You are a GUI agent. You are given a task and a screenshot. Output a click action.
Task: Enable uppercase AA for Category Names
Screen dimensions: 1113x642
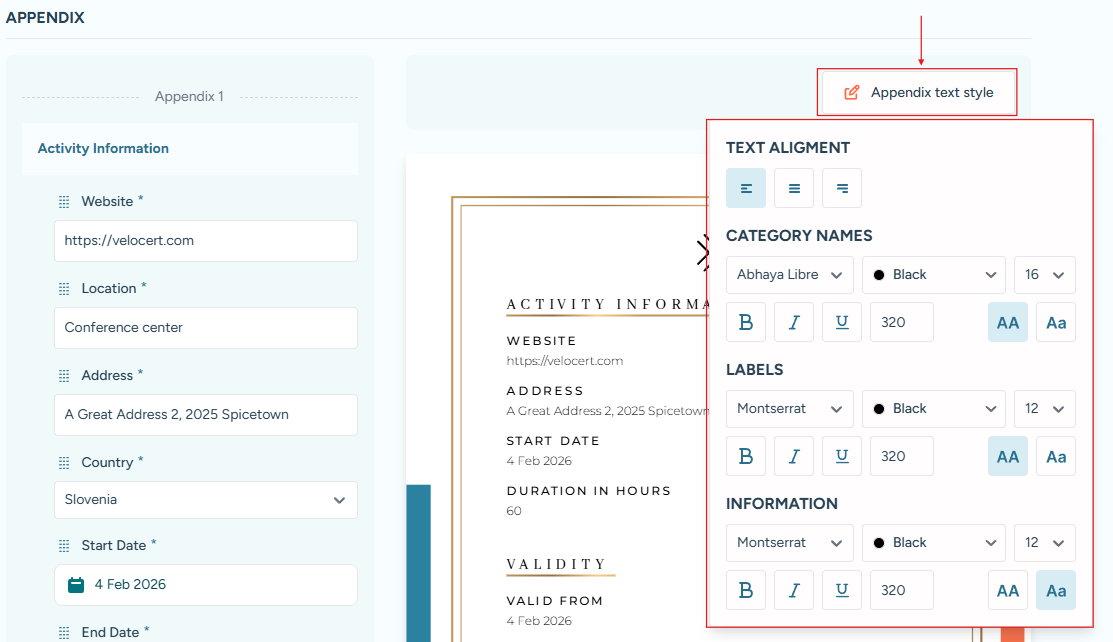[1008, 322]
